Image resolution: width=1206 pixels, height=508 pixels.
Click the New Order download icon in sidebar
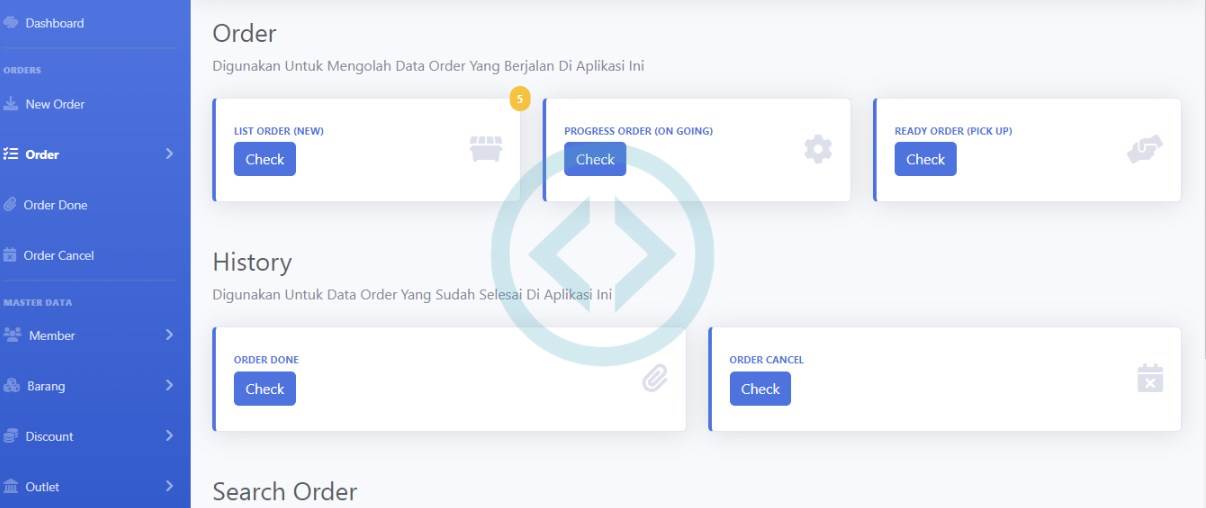11,104
